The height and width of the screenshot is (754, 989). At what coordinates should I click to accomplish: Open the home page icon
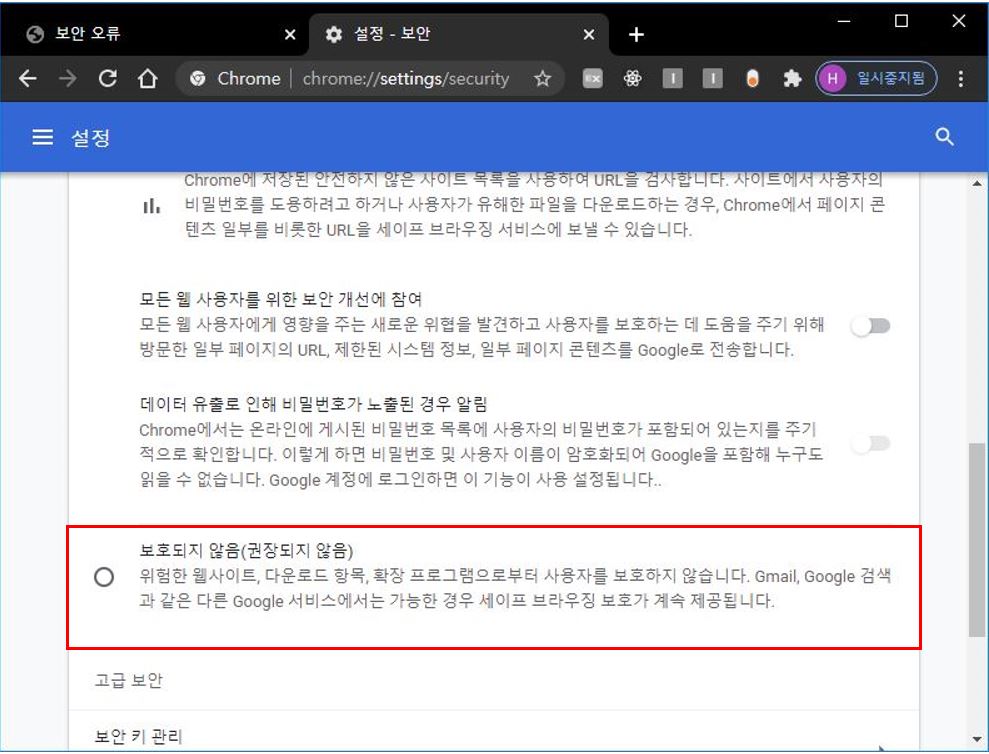click(x=148, y=78)
